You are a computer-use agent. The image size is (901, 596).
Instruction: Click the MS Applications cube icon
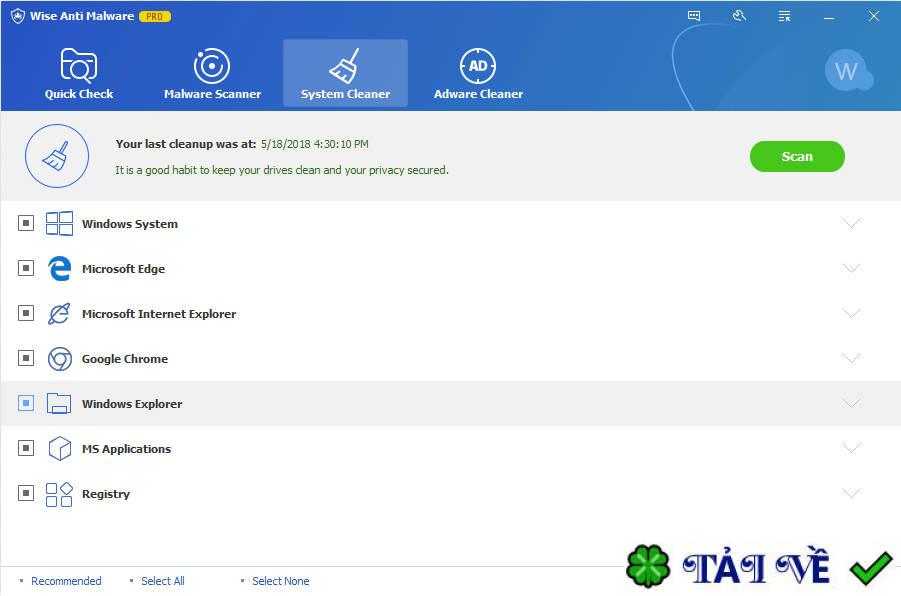coord(59,448)
